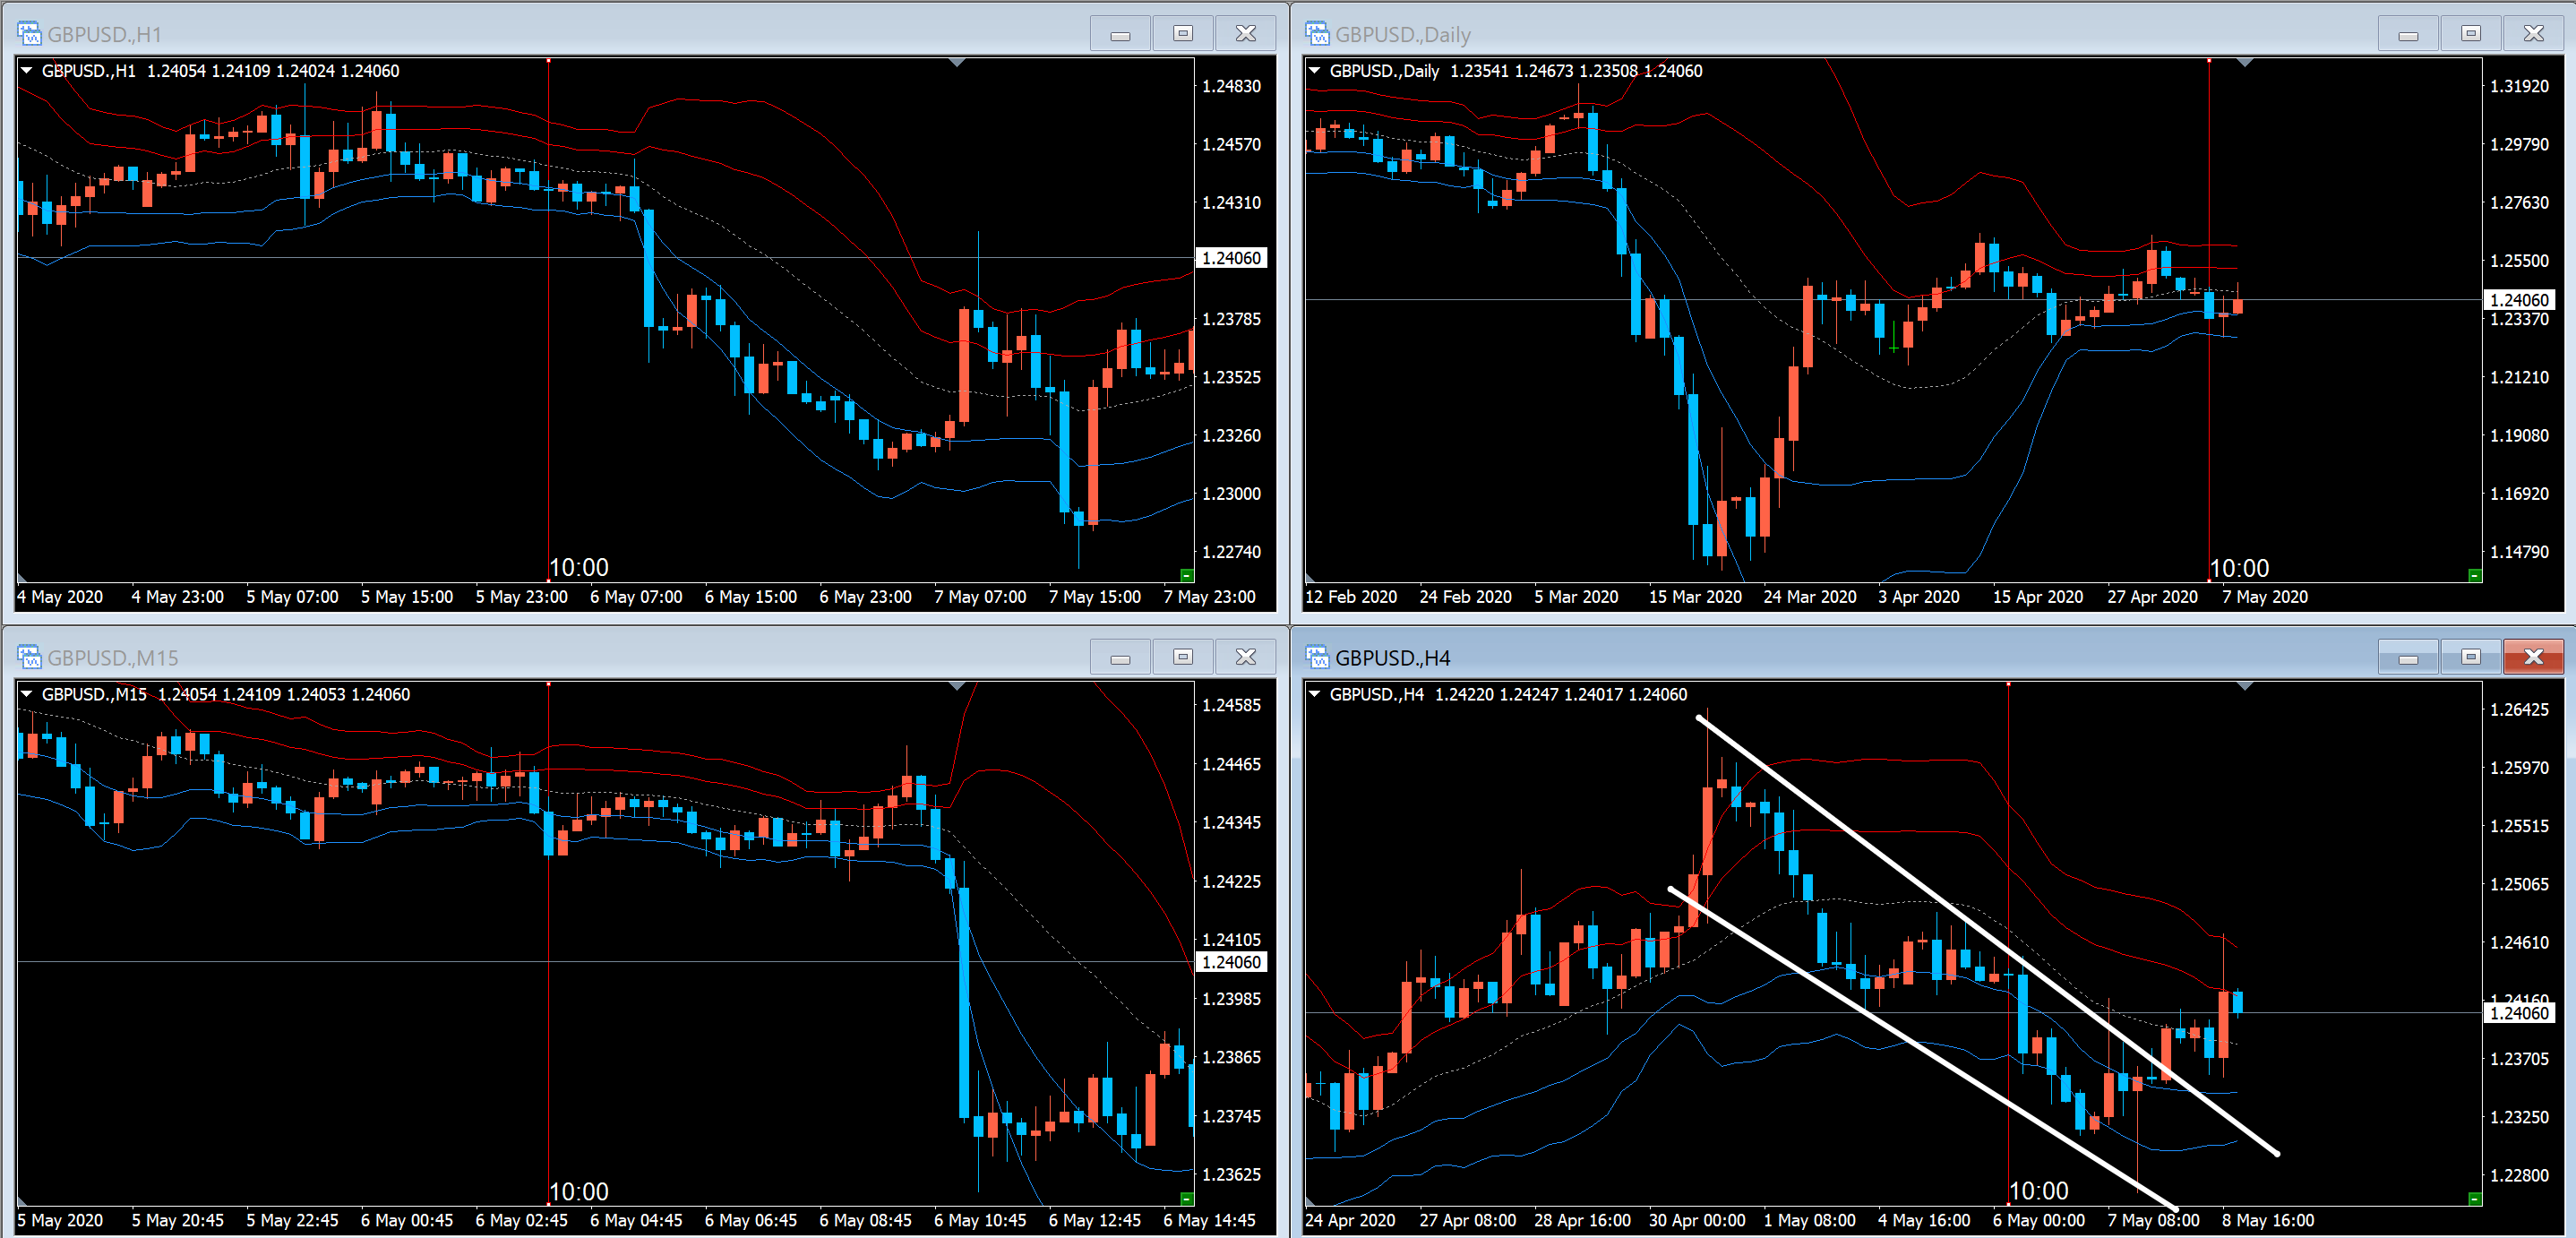
Task: Click the GBPUSD H1 window chart icon
Action: [29, 34]
